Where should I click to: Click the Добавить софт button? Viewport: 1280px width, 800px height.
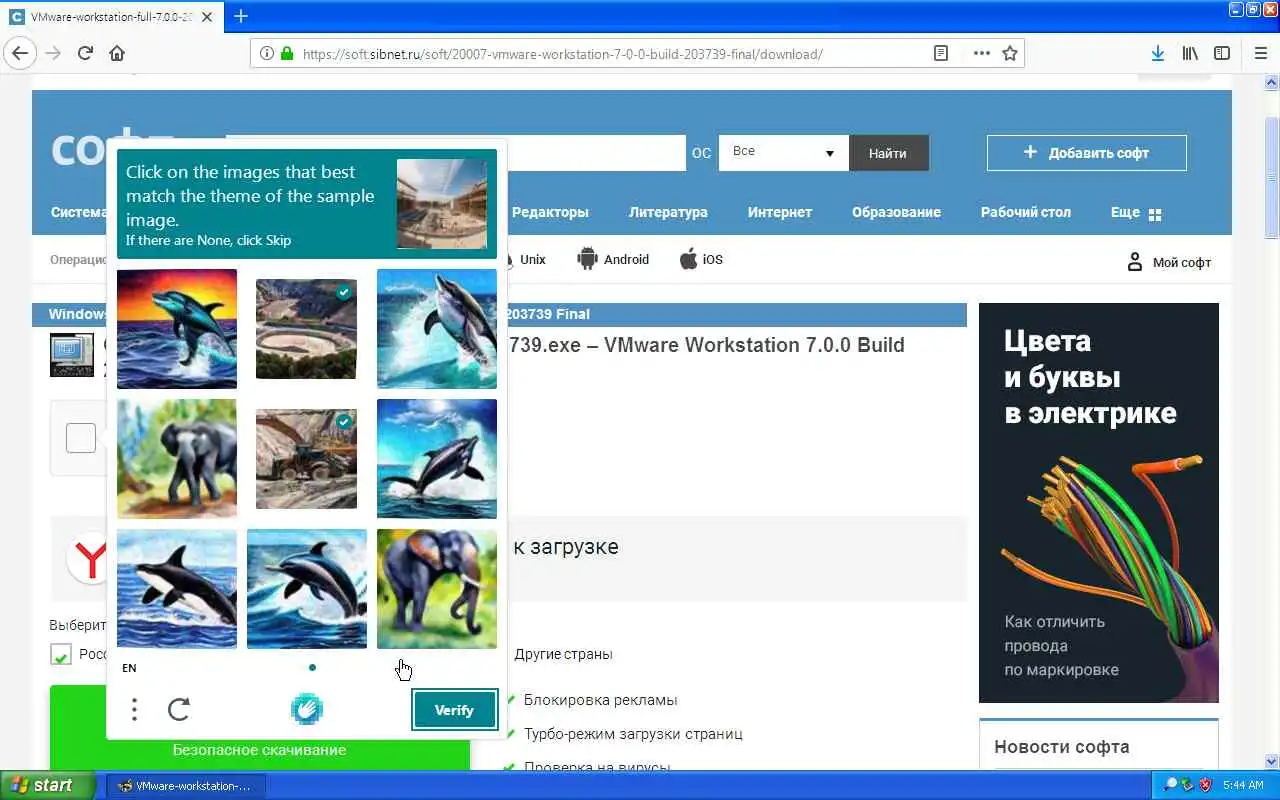(x=1087, y=153)
